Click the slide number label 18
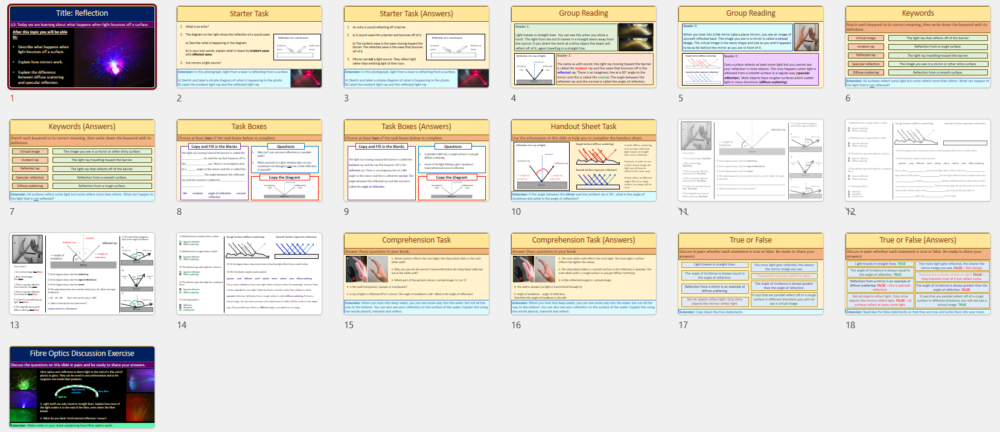1000x432 pixels. point(850,325)
